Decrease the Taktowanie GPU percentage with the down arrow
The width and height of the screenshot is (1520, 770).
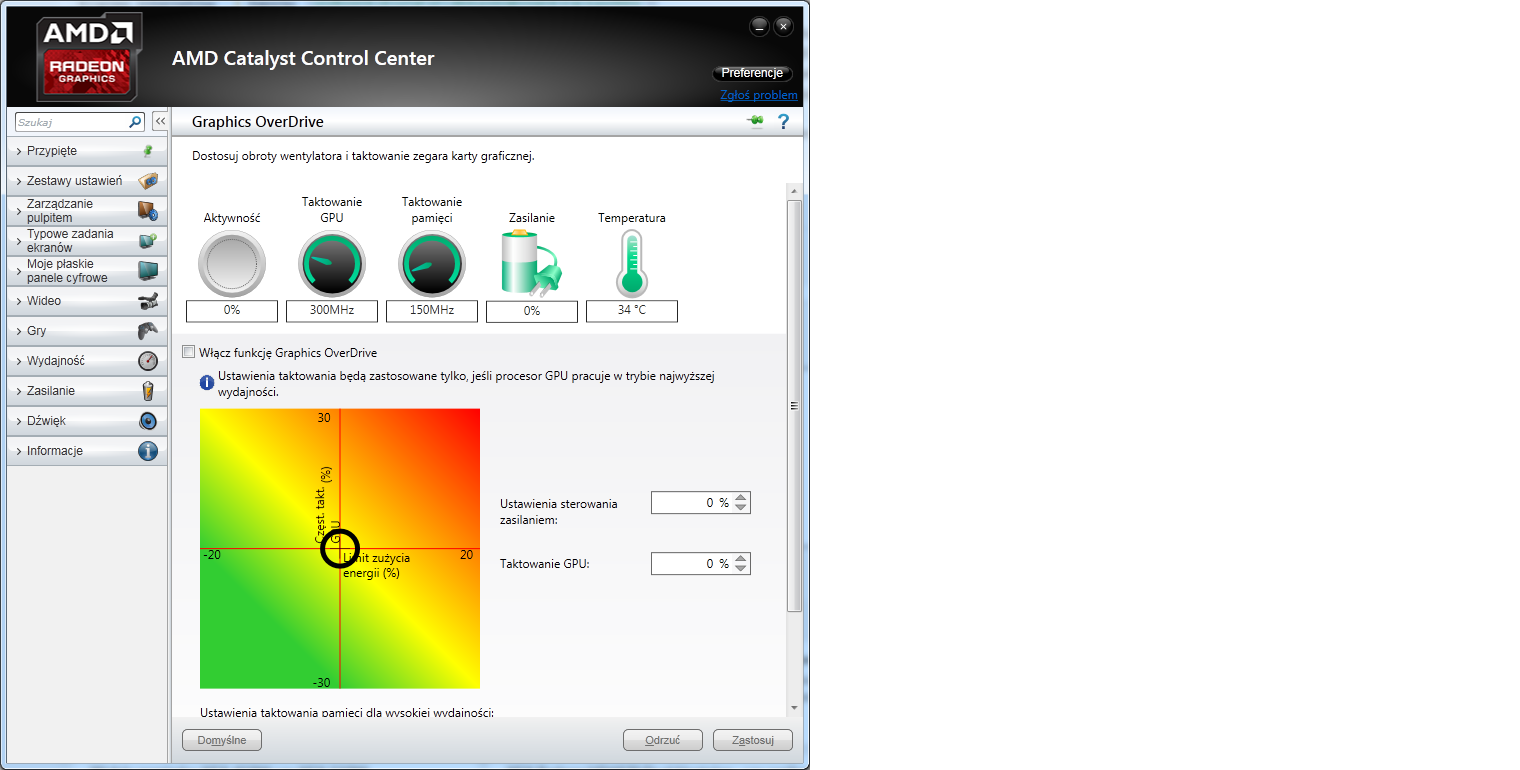(x=740, y=569)
